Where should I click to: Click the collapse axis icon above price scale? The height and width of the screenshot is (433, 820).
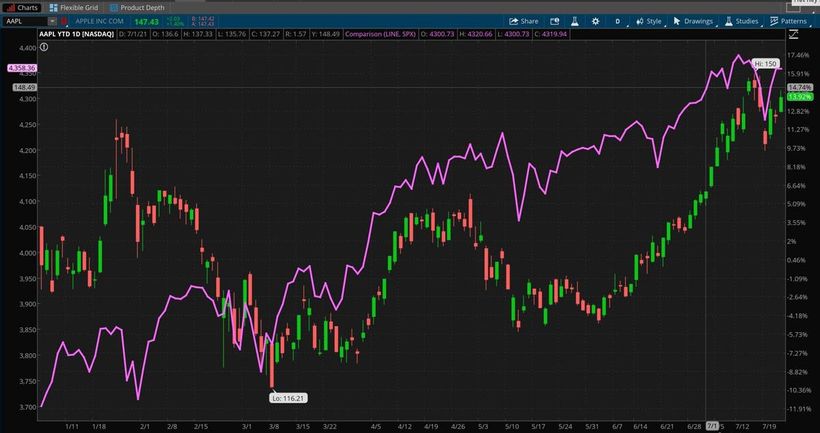click(793, 35)
